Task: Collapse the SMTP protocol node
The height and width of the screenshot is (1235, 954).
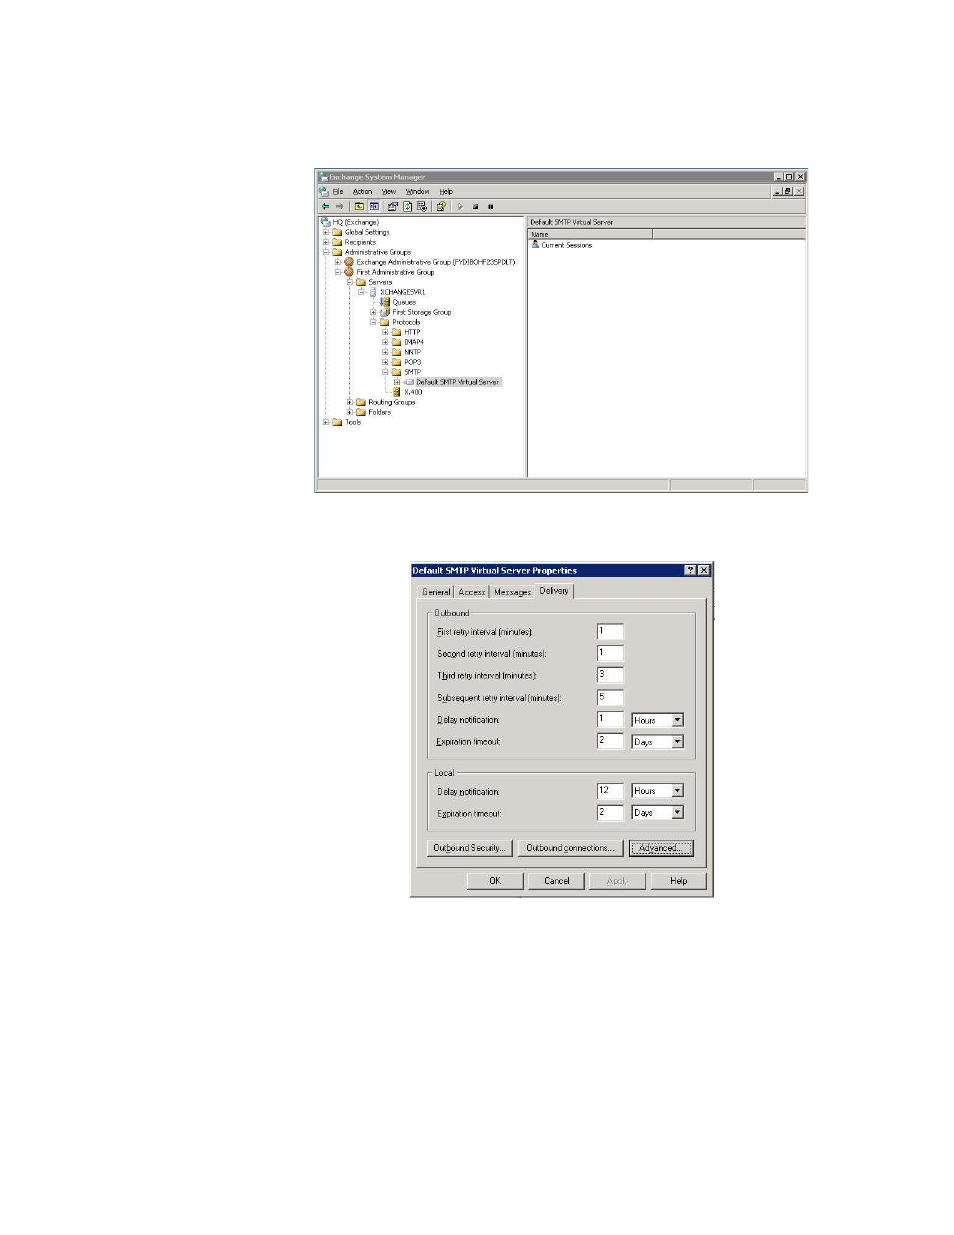Action: 385,372
